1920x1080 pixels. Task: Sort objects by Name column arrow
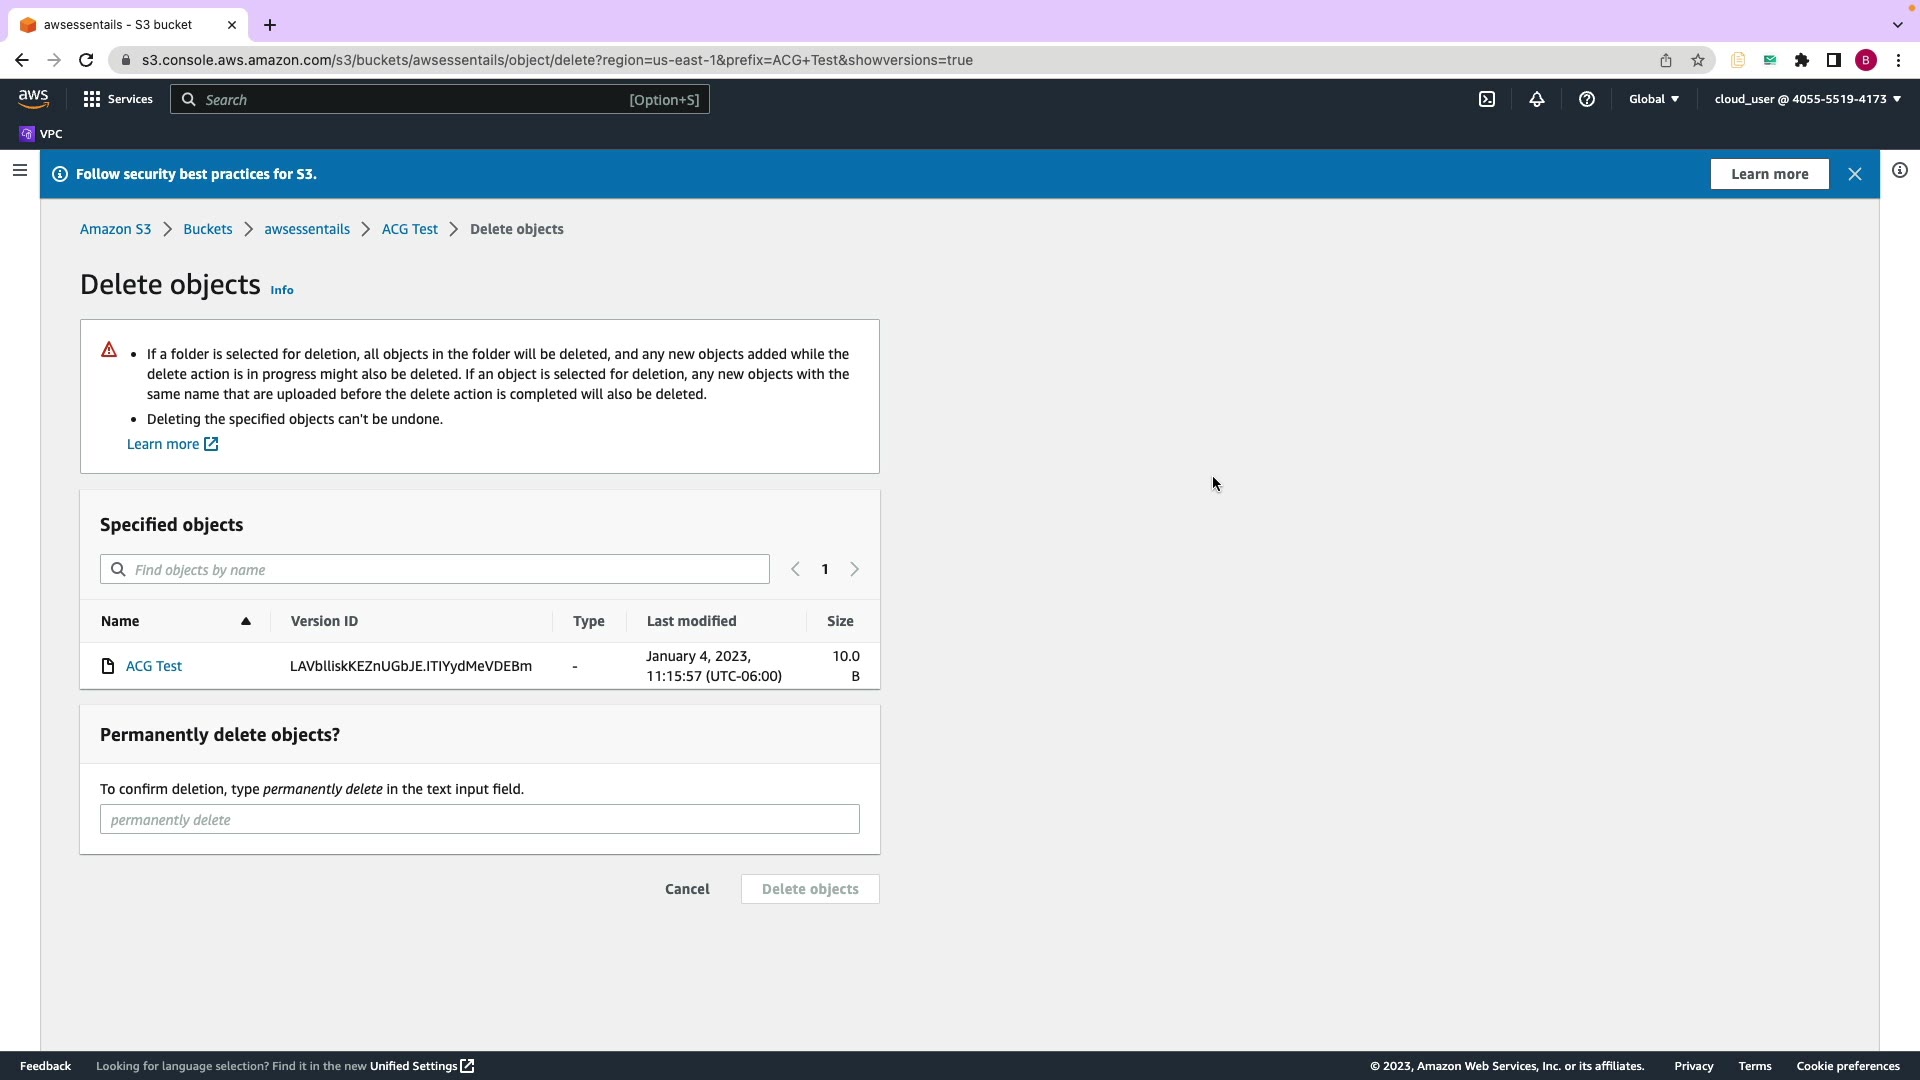(x=245, y=621)
